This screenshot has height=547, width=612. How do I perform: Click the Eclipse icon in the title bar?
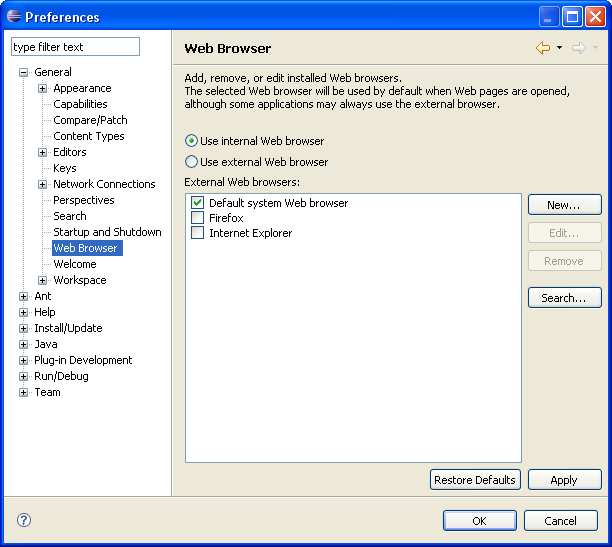pos(14,16)
